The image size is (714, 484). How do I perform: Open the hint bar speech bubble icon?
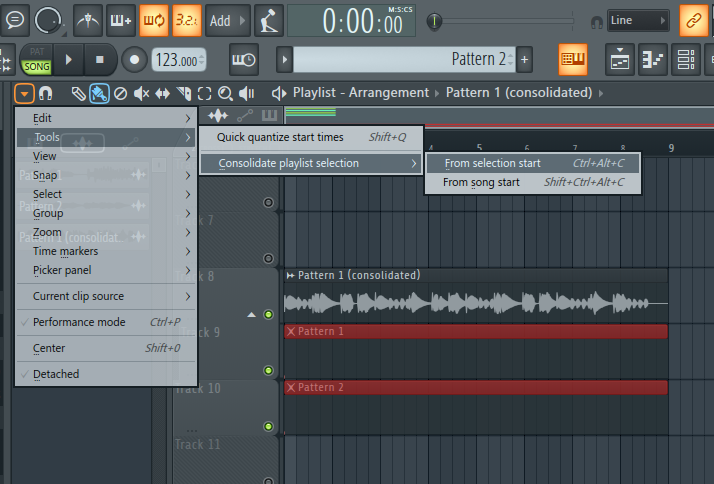click(x=15, y=20)
